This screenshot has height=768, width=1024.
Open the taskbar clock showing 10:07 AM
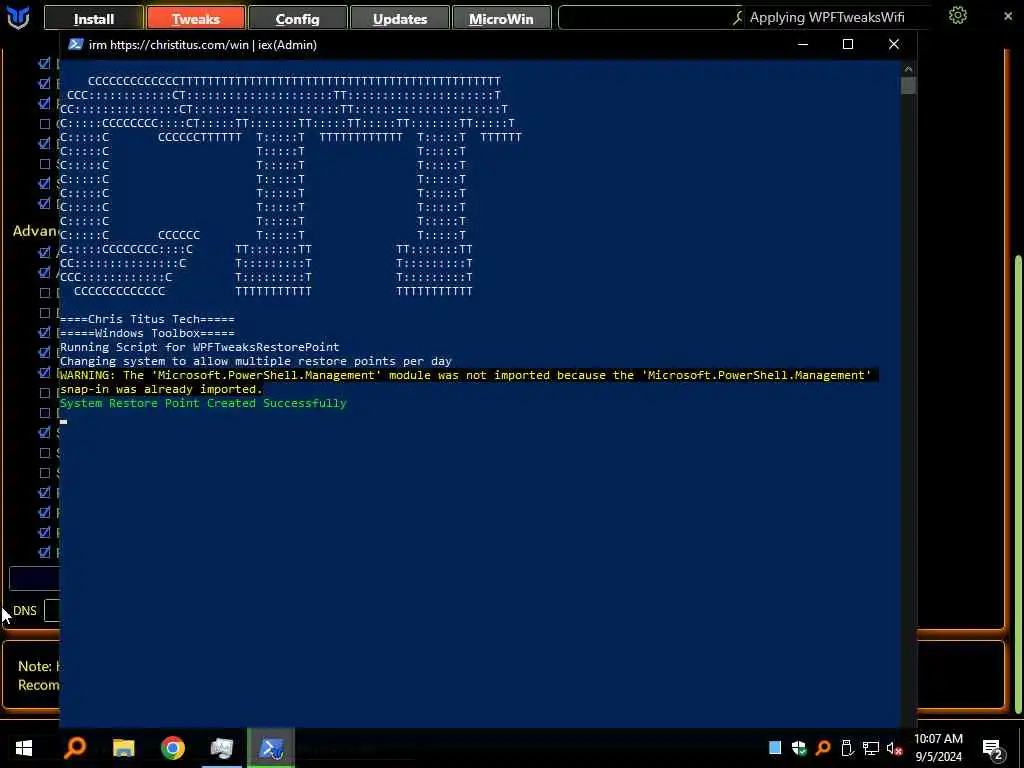pyautogui.click(x=938, y=748)
